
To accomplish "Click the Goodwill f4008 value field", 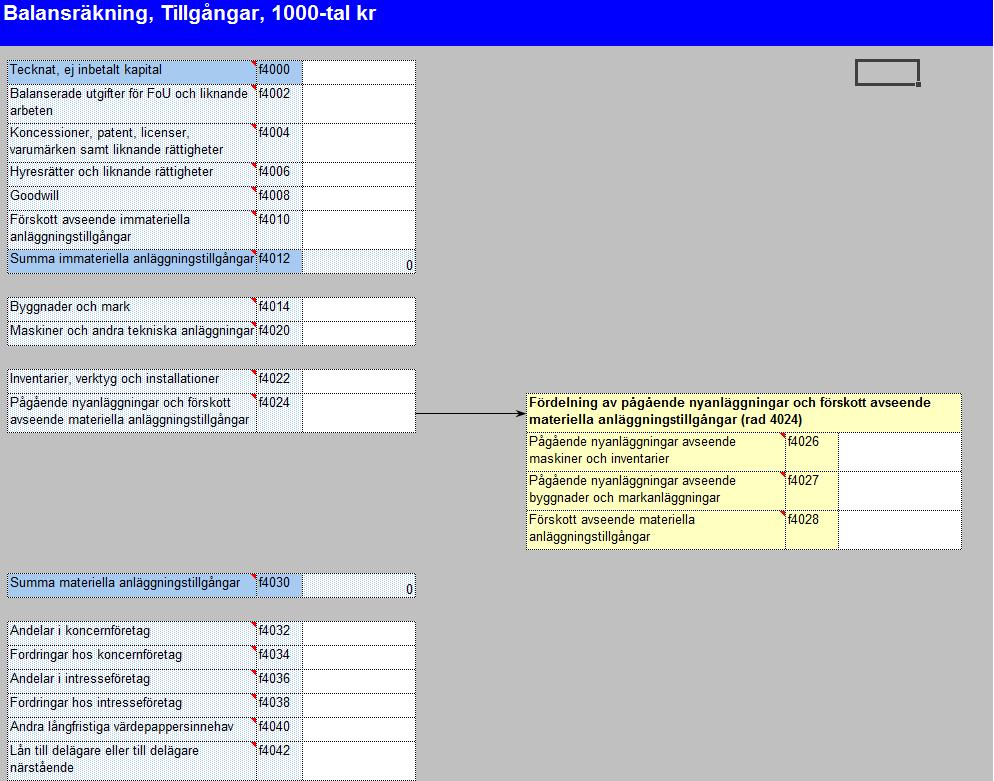I will coord(359,198).
